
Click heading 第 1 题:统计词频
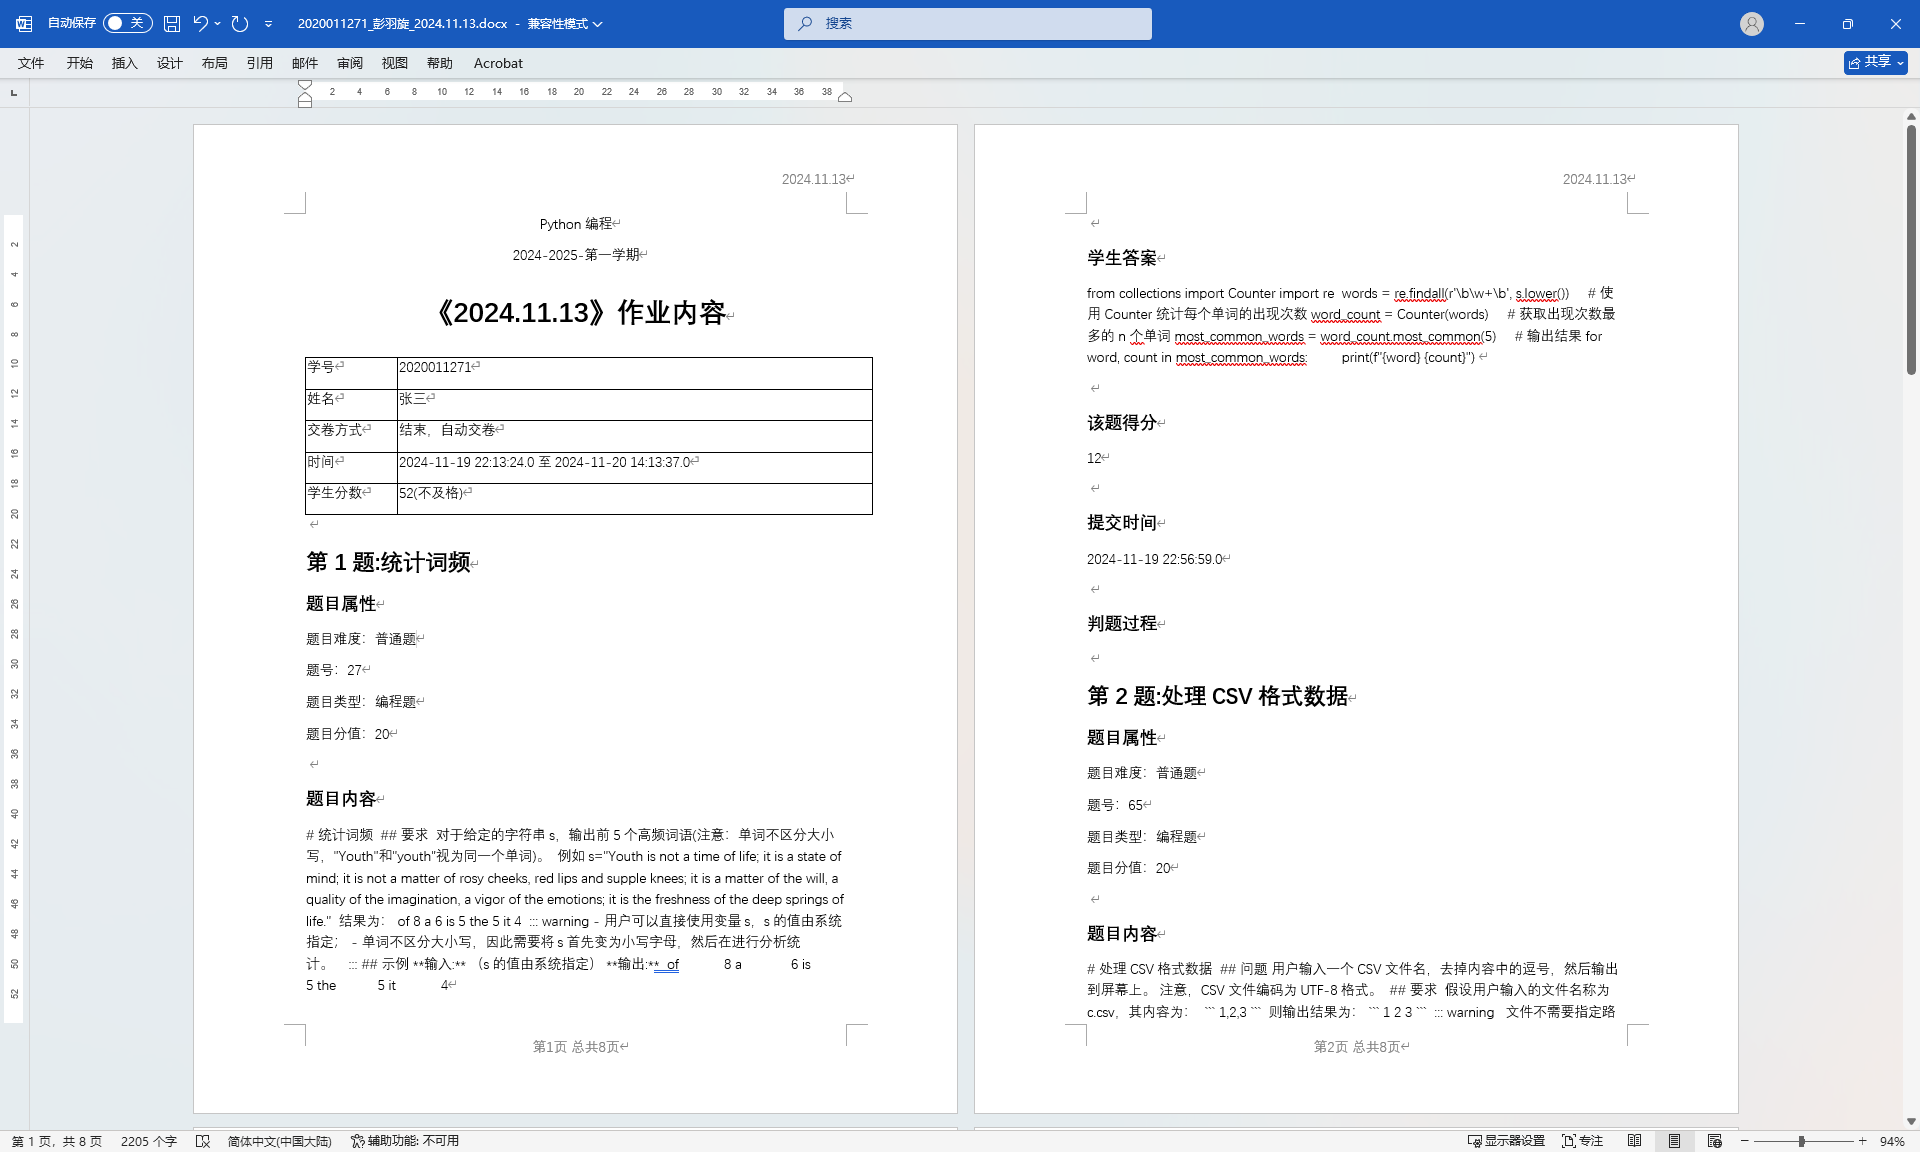388,562
